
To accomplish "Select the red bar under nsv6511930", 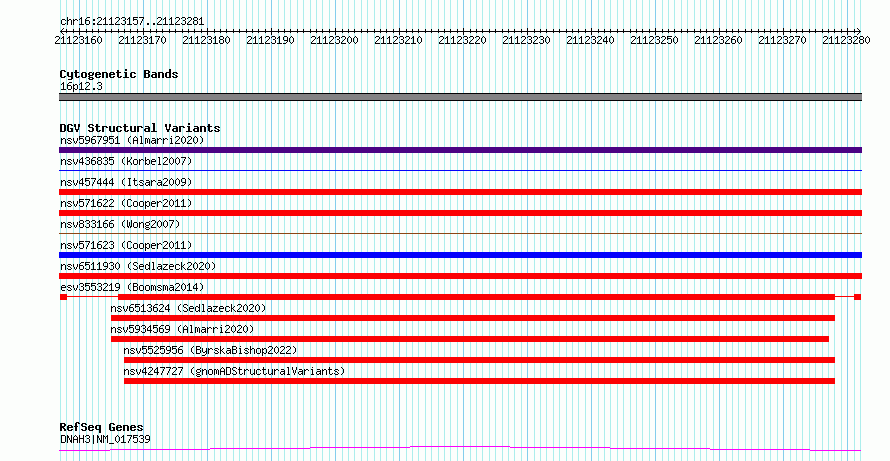I will coord(460,276).
